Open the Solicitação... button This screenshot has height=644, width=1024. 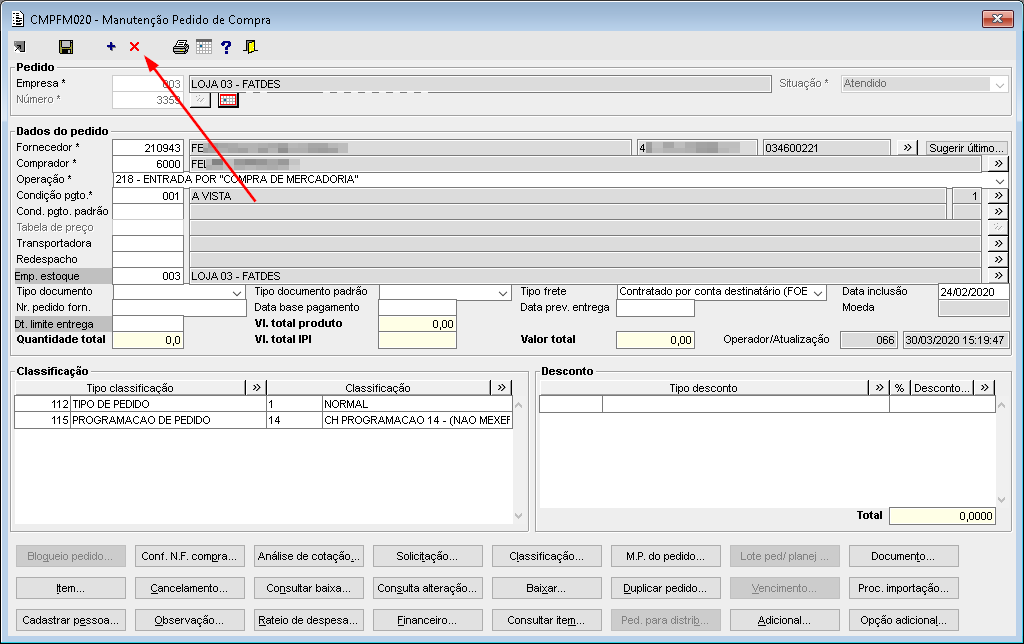pyautogui.click(x=428, y=556)
